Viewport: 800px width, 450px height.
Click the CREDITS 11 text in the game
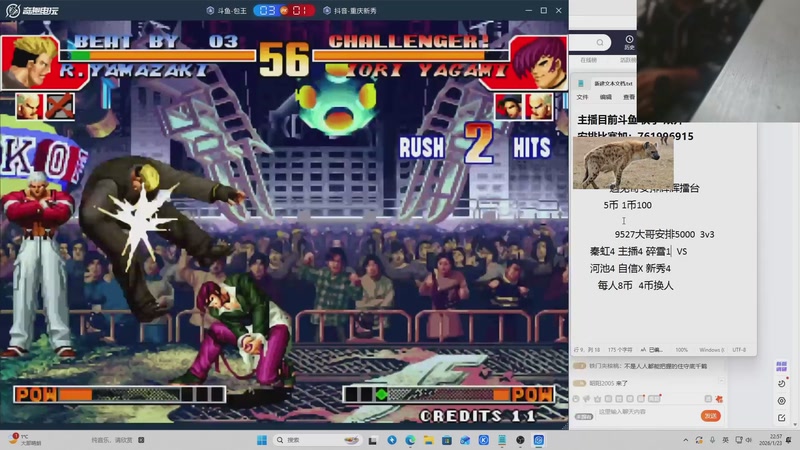pos(478,416)
